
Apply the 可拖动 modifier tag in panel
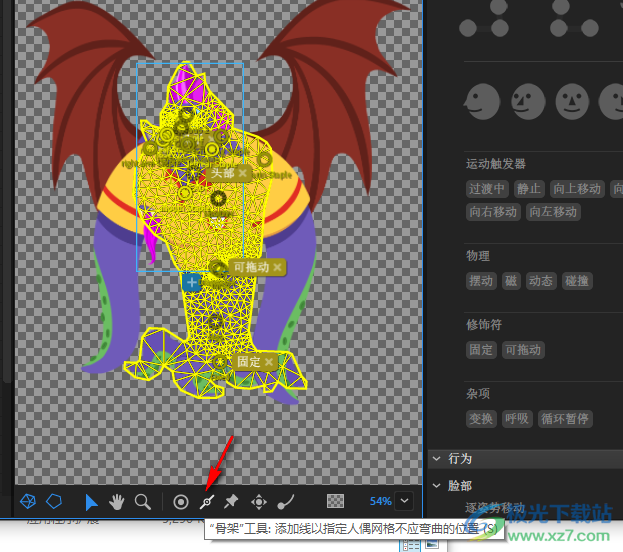[523, 350]
